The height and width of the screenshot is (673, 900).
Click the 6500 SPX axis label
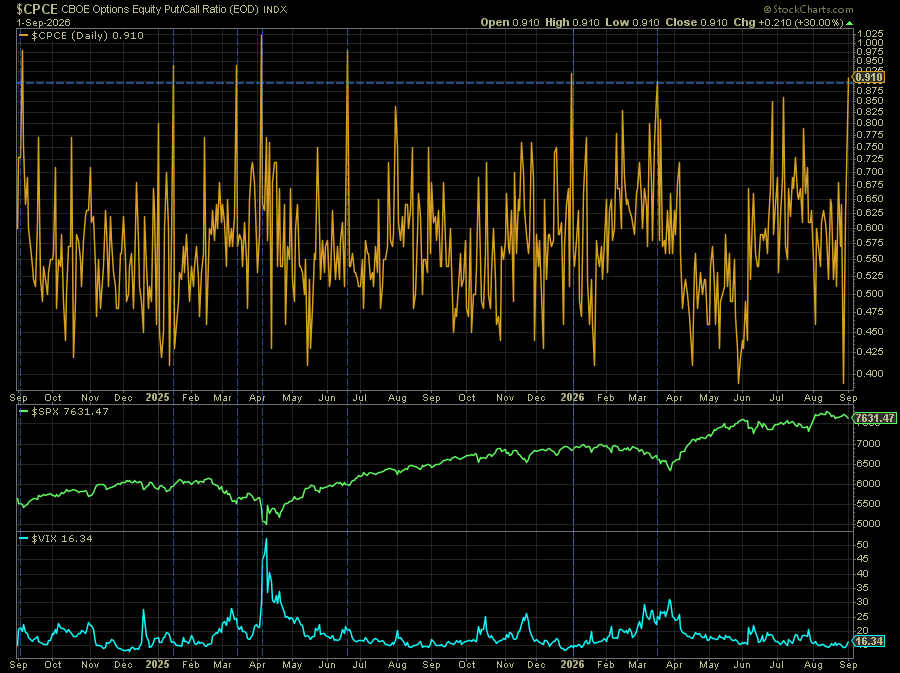(x=868, y=464)
